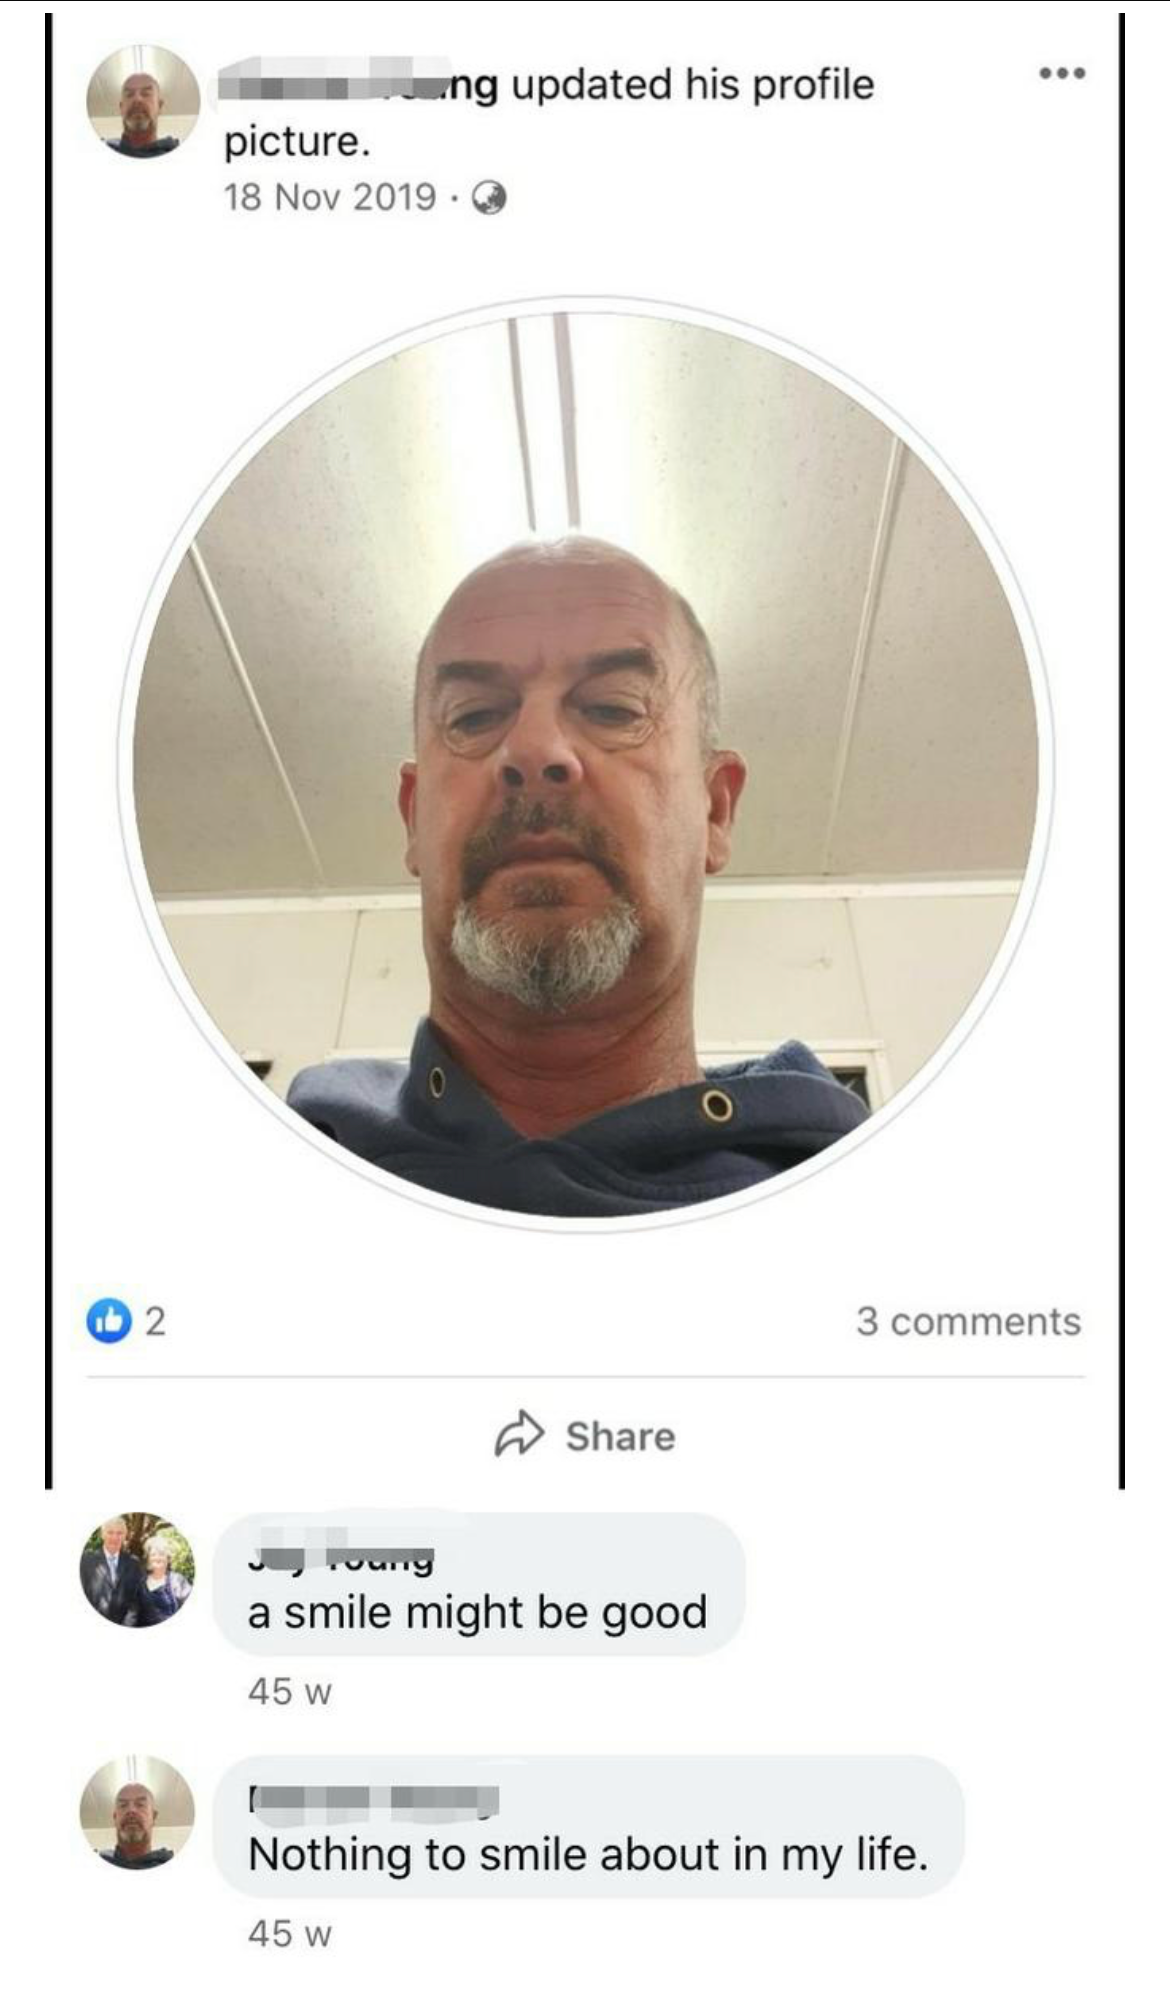1170x2002 pixels.
Task: Click the globe public-audience icon
Action: [488, 198]
